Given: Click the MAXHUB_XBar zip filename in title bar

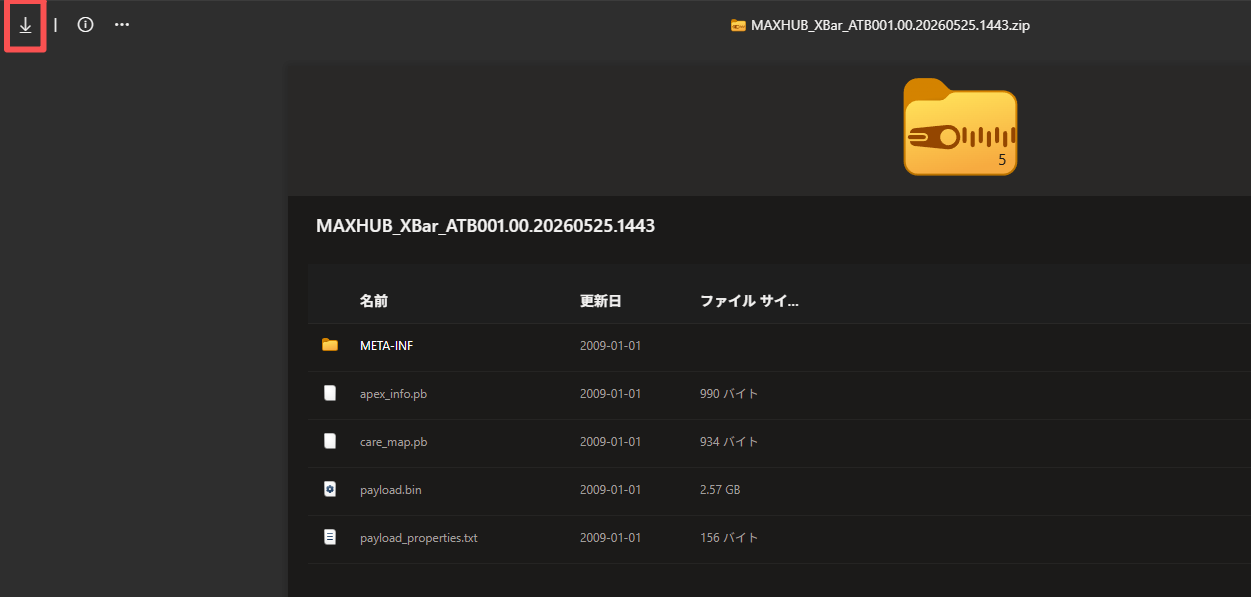Looking at the screenshot, I should (890, 26).
